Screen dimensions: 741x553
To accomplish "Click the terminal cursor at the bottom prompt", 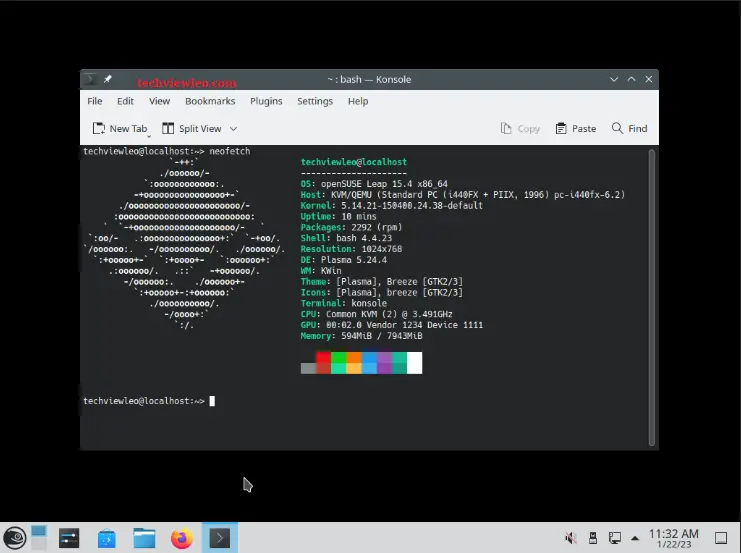I will coord(212,401).
